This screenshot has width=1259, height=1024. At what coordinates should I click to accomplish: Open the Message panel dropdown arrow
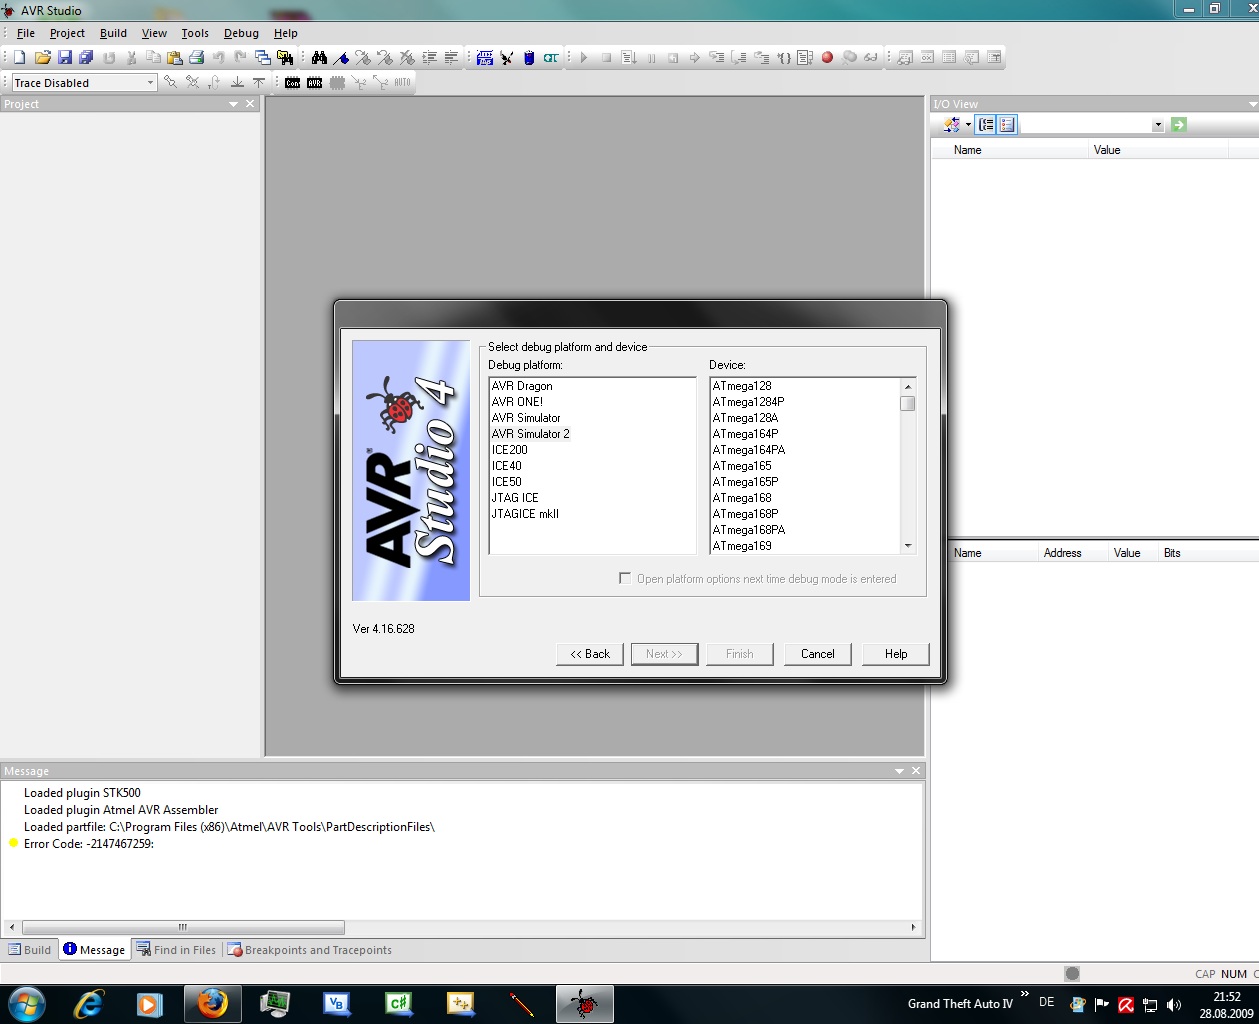tap(899, 771)
